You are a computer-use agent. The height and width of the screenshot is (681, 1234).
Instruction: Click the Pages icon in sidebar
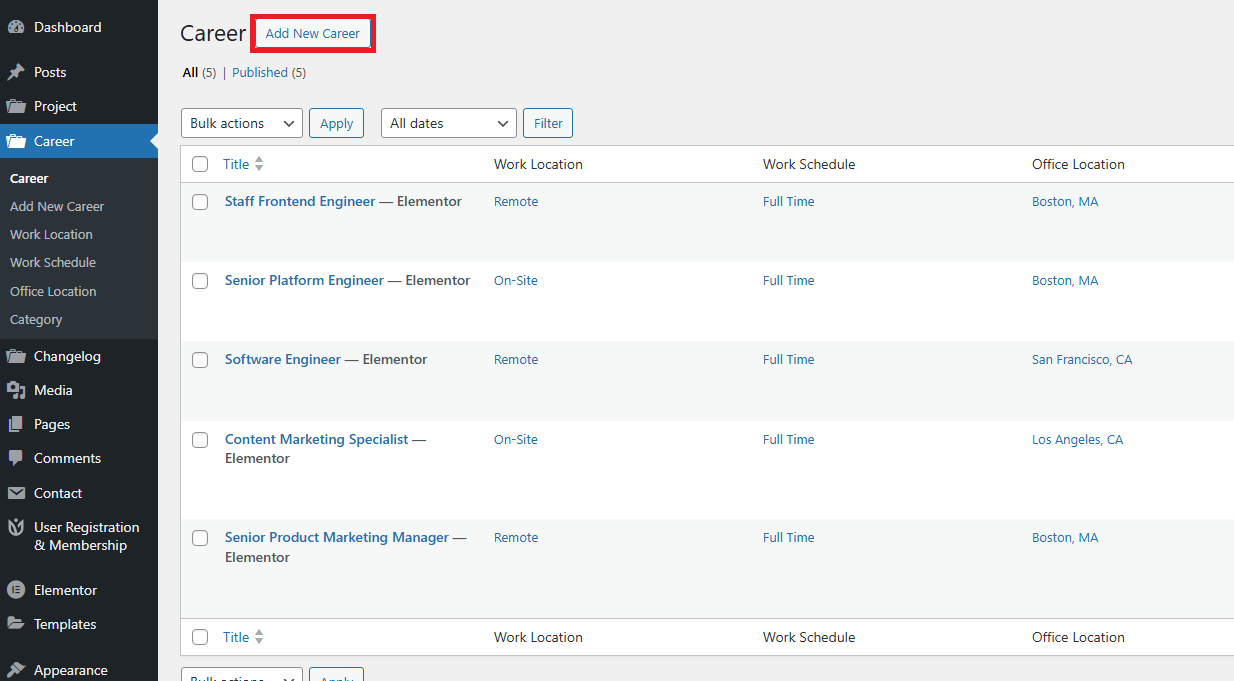click(16, 424)
